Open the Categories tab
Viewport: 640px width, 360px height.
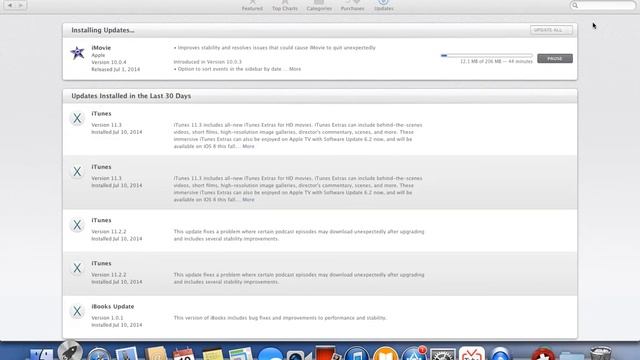tap(319, 6)
